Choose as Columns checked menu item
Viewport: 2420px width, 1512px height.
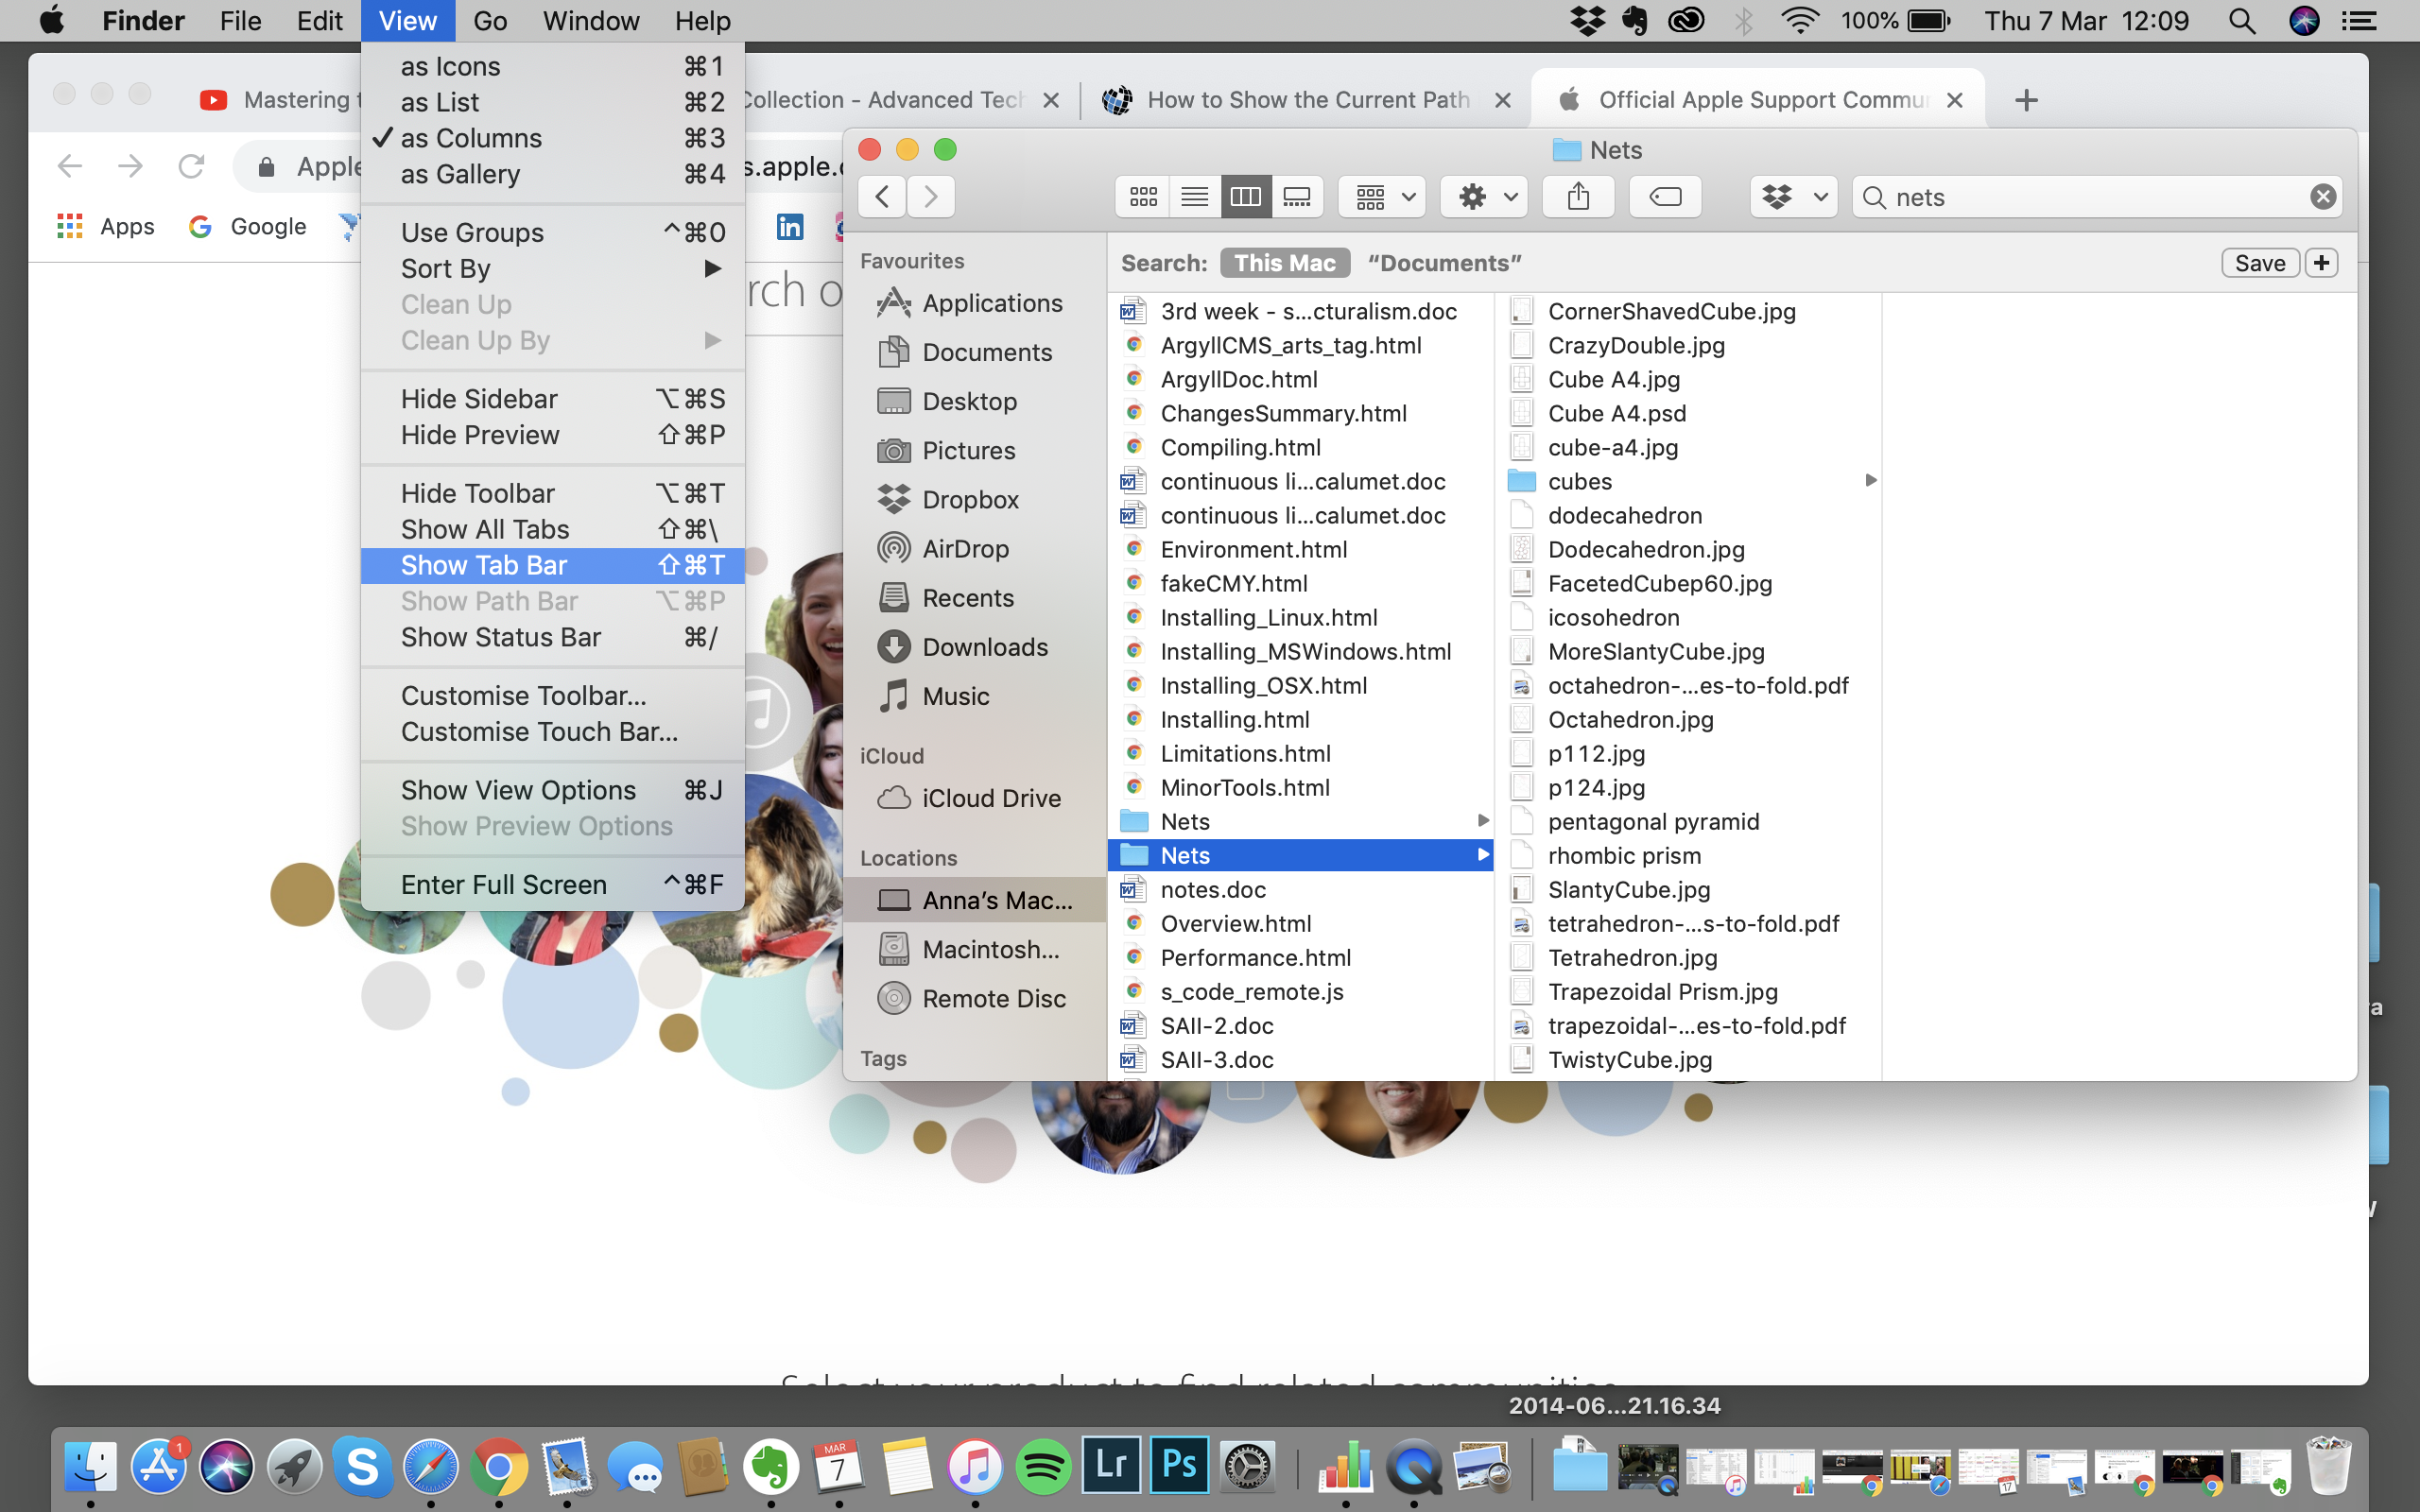pos(471,138)
